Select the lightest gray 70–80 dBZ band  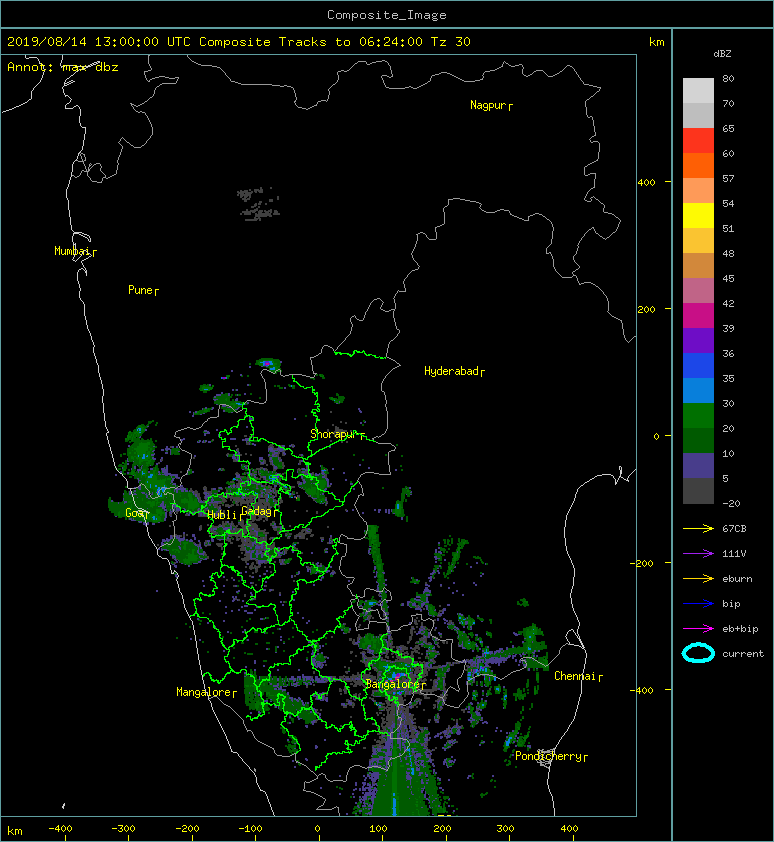[x=698, y=91]
